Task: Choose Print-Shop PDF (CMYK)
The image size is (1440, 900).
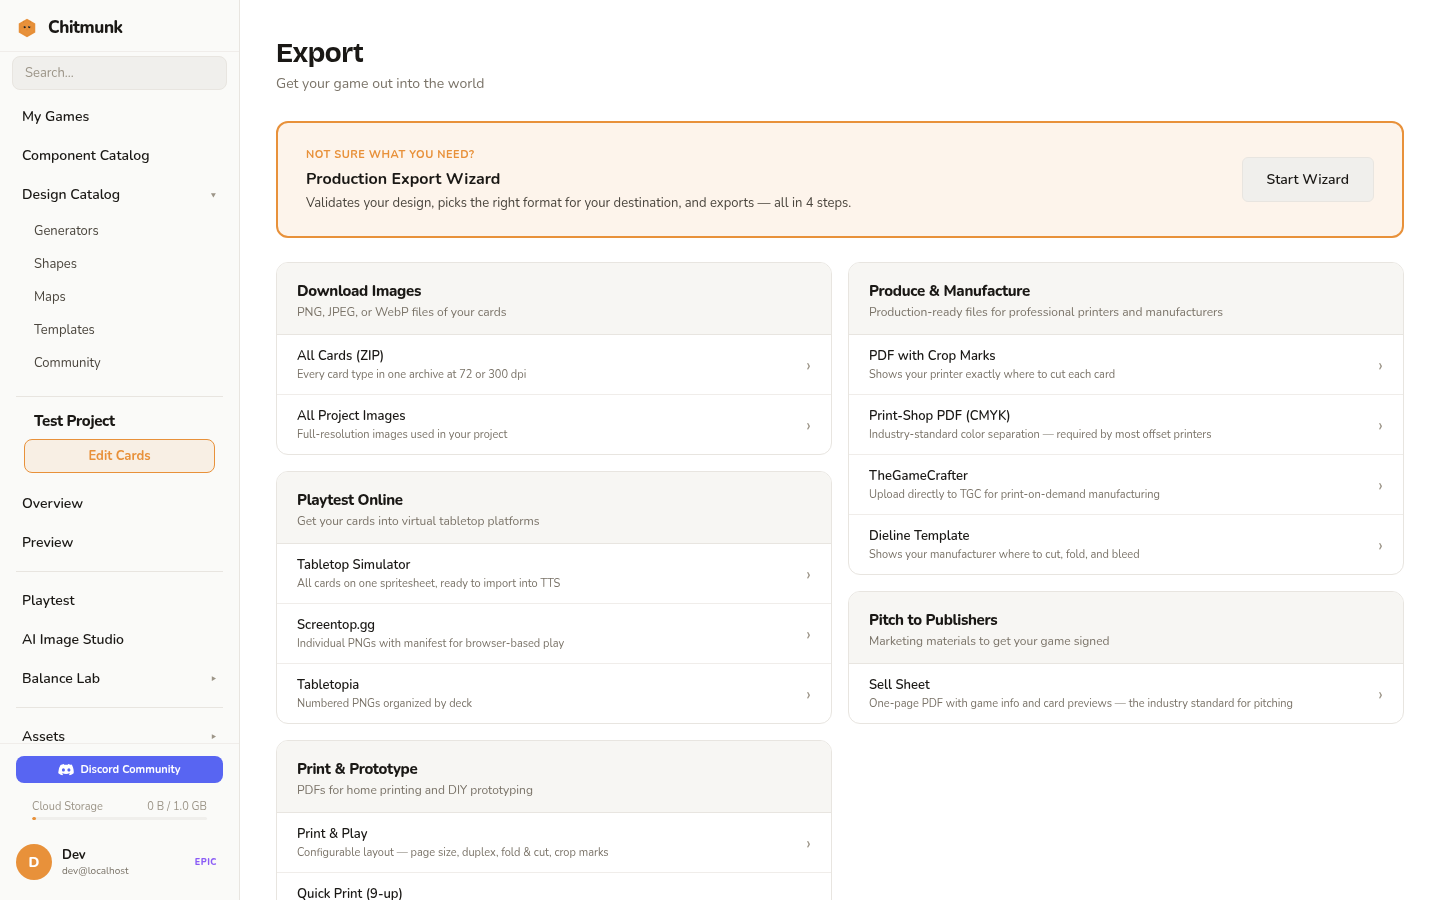Action: click(1126, 425)
